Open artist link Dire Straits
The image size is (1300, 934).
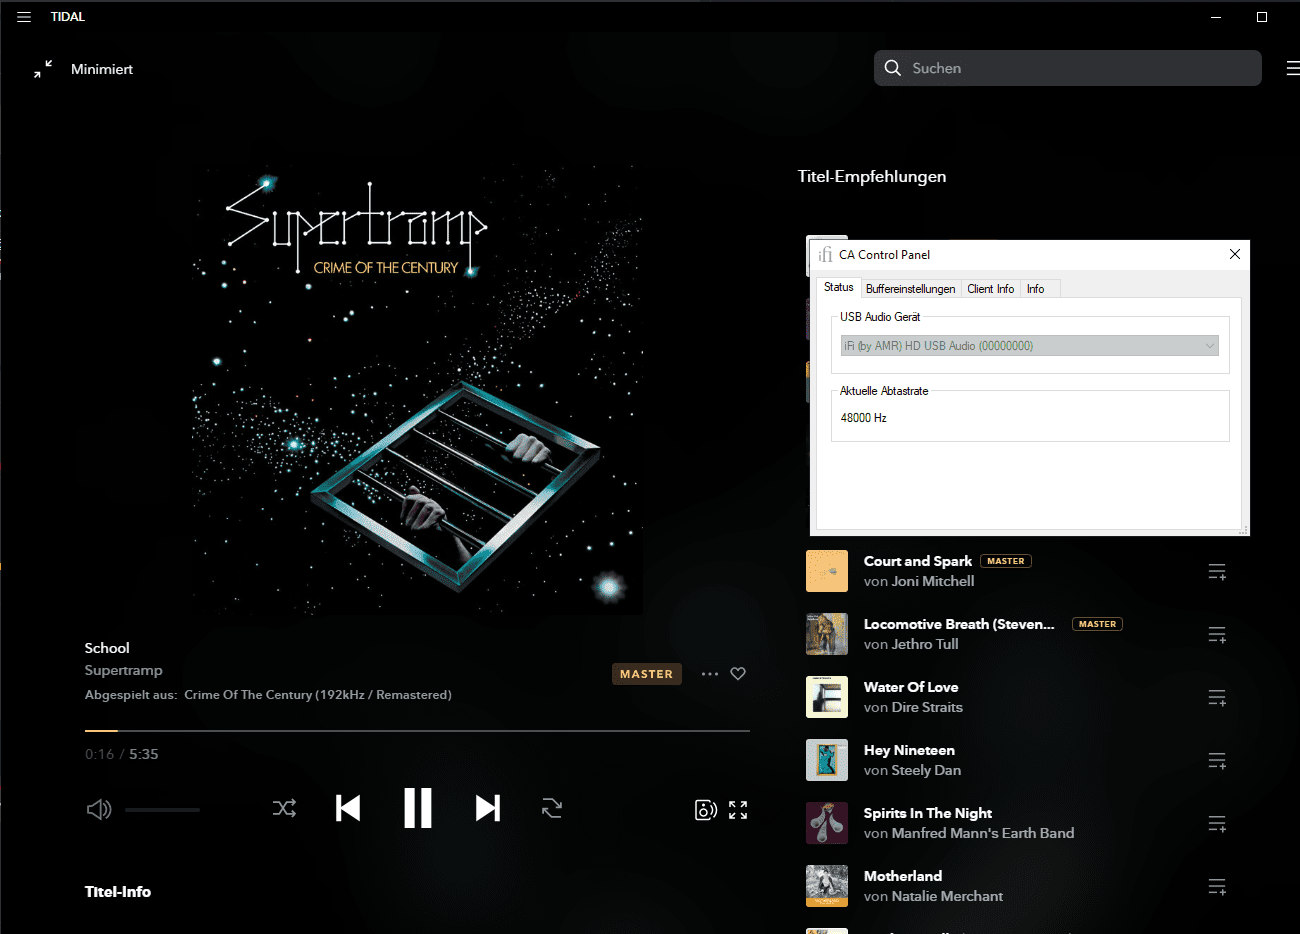click(x=927, y=707)
